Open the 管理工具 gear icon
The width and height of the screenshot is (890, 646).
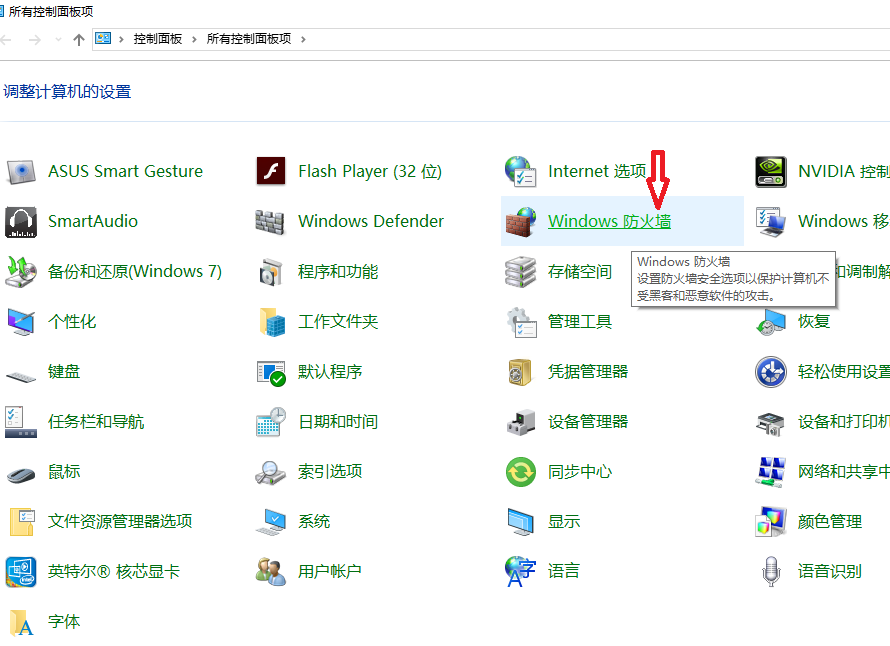[522, 322]
